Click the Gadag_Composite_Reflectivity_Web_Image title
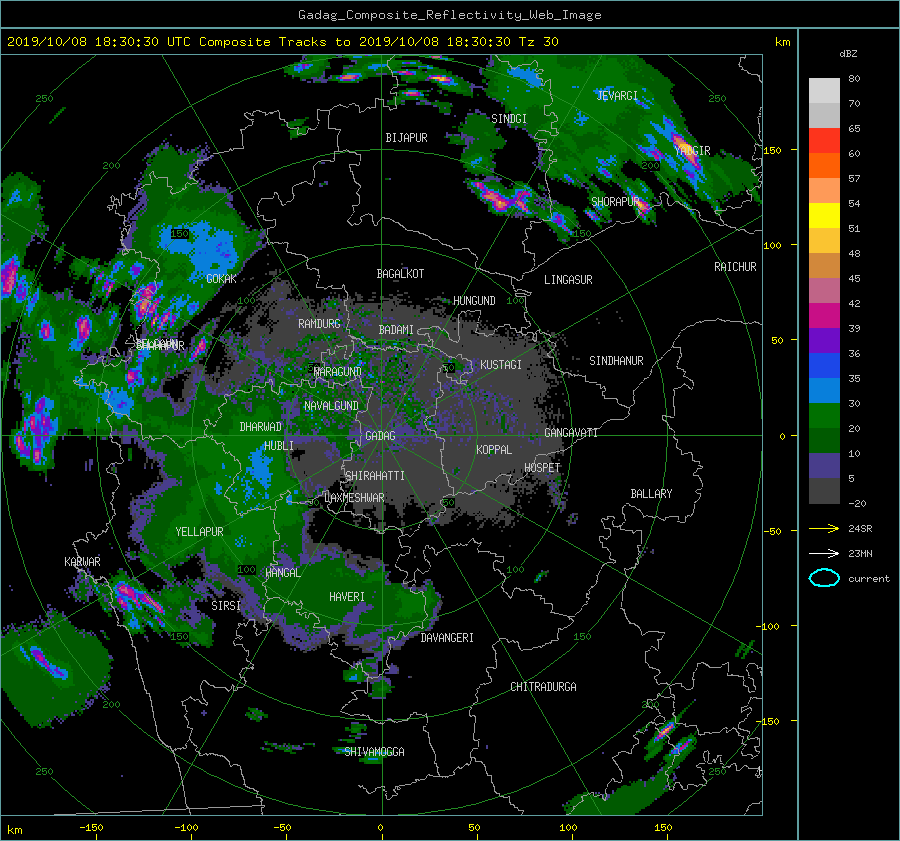The image size is (900, 841). coord(449,15)
